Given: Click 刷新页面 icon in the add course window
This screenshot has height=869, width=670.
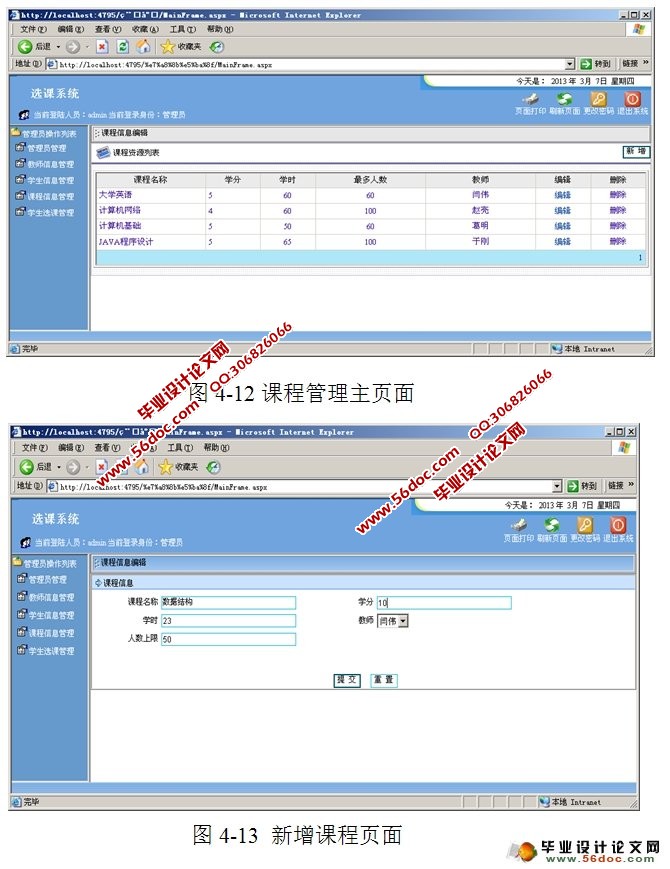Looking at the screenshot, I should 552,525.
